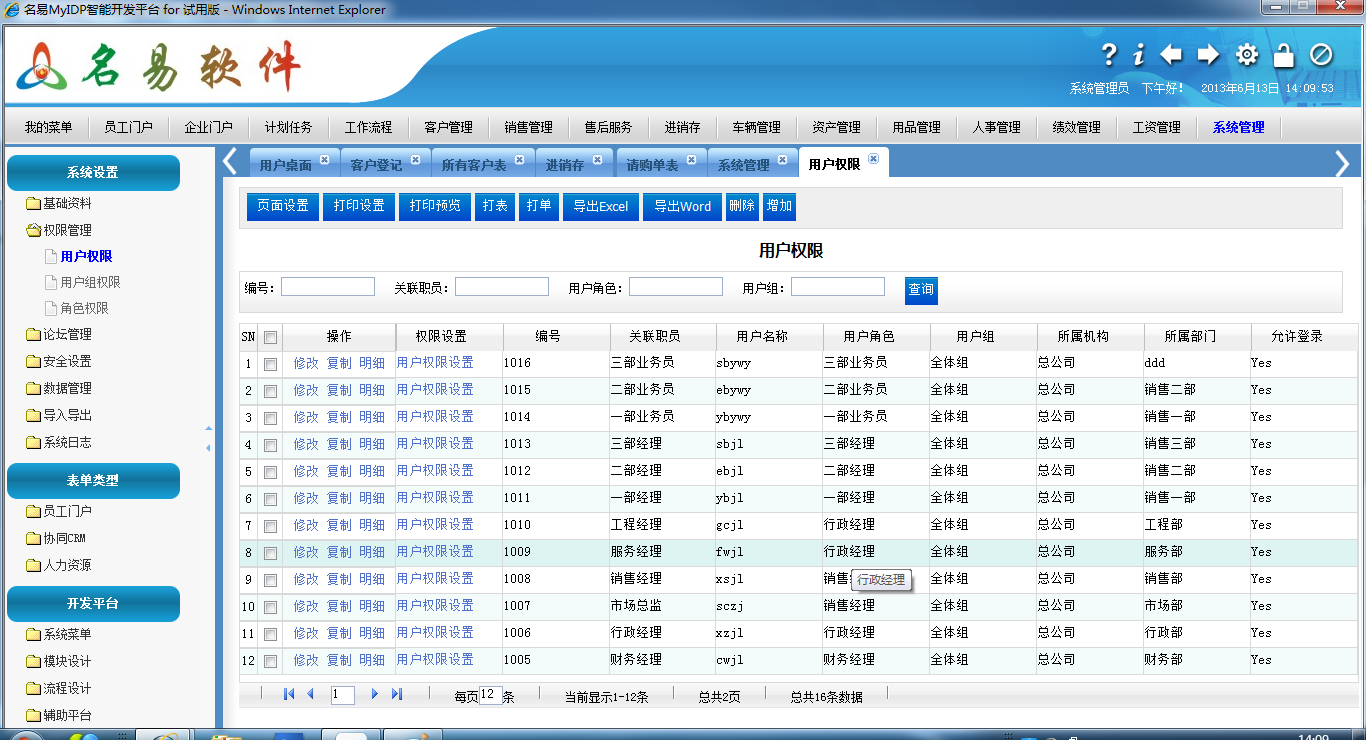The width and height of the screenshot is (1366, 740).
Task: Click the 页面设置 button
Action: click(x=283, y=206)
